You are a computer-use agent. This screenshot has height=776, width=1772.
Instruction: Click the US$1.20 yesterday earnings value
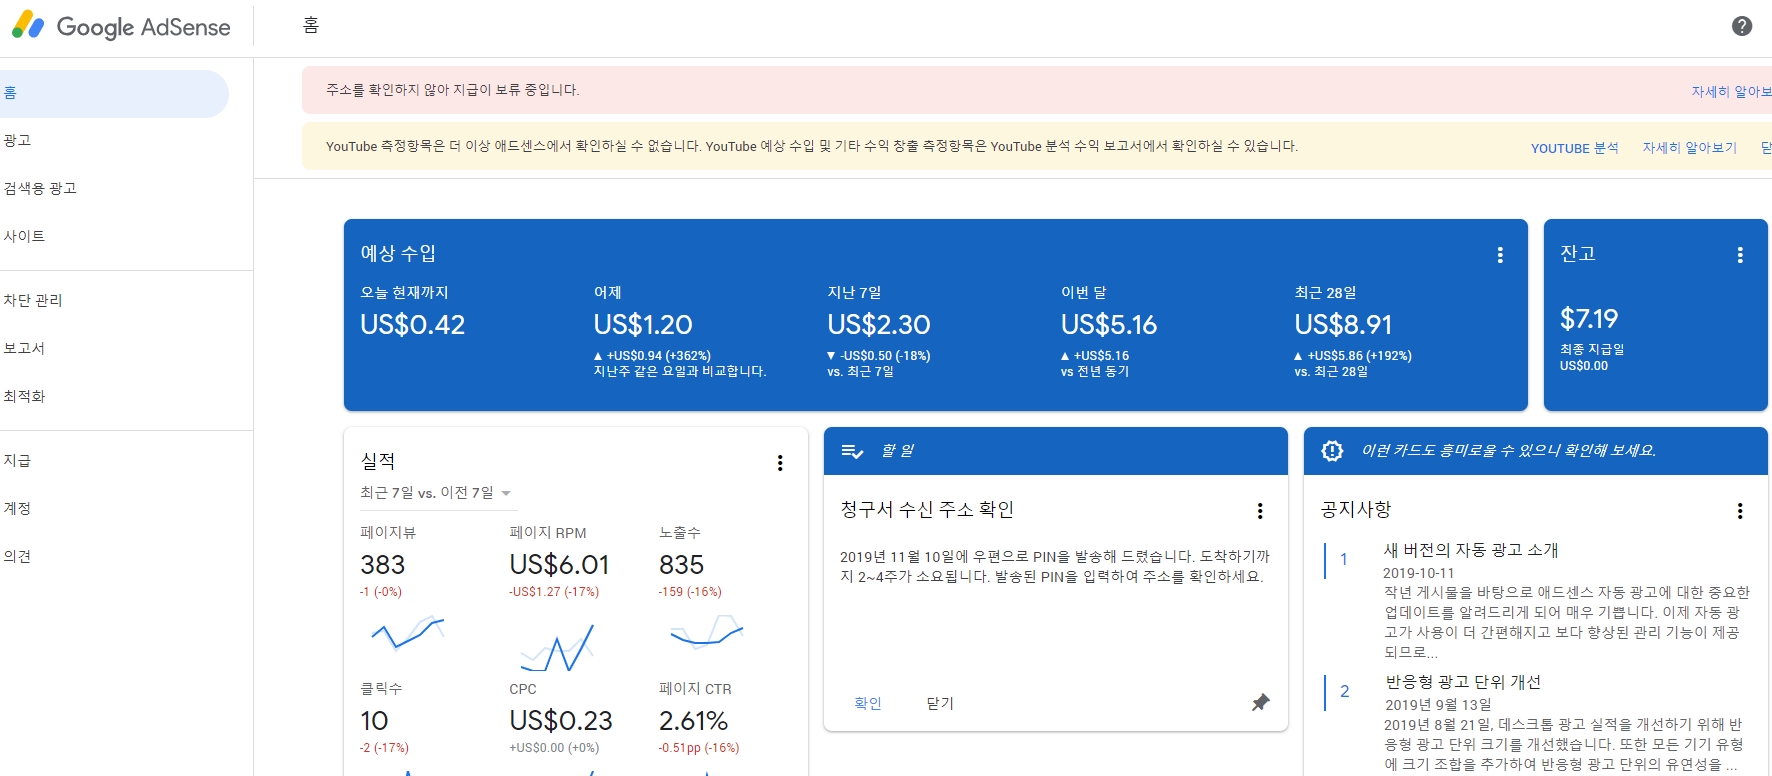pos(643,325)
